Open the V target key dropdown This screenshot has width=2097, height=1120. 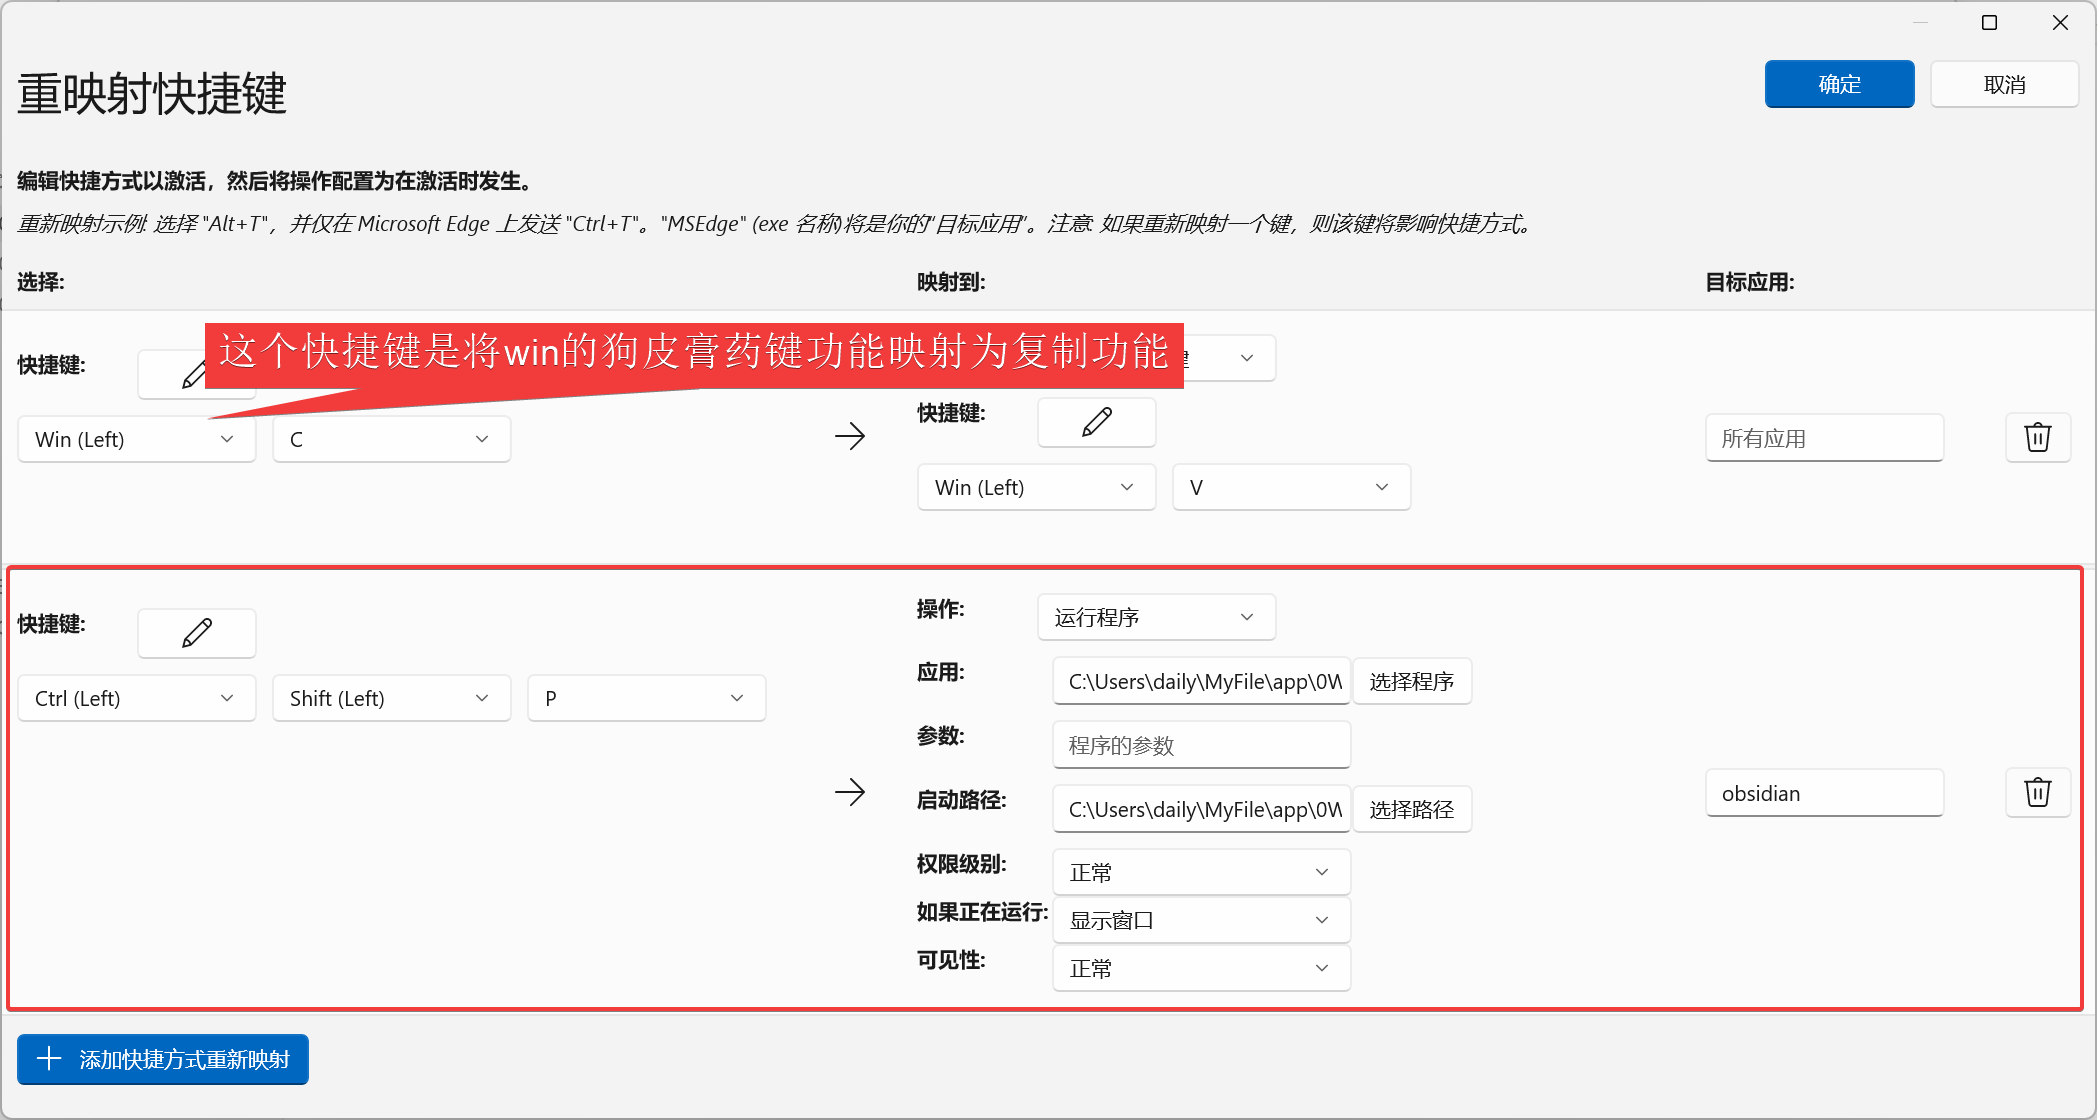[1290, 488]
